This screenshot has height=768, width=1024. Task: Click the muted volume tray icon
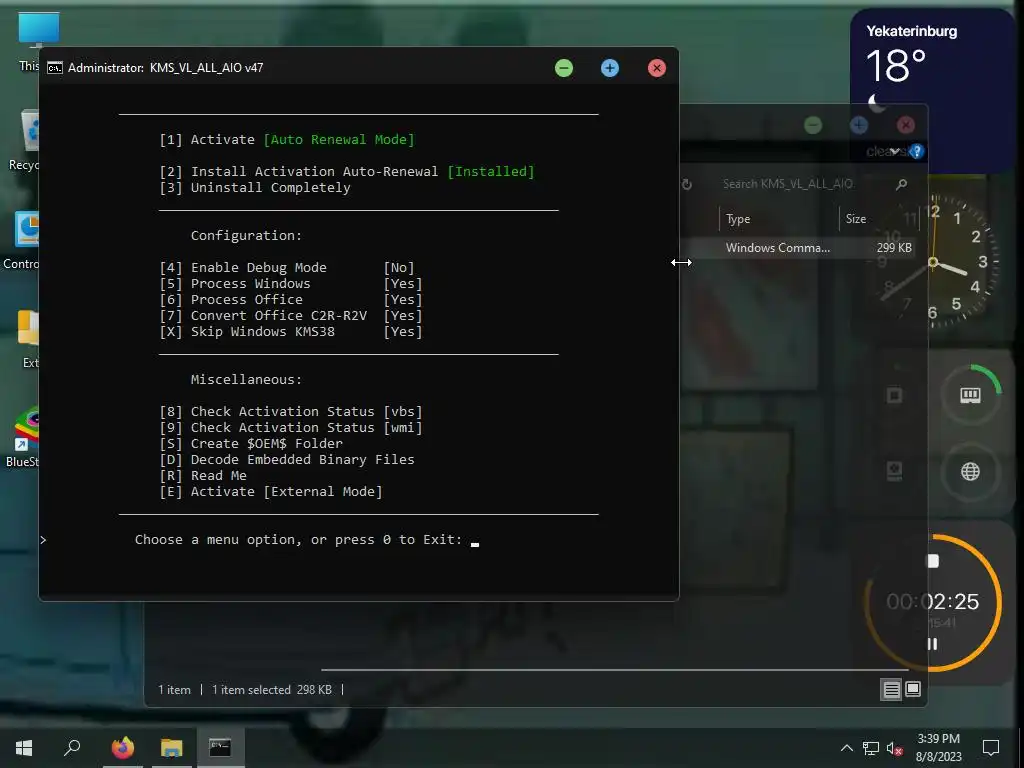click(895, 748)
